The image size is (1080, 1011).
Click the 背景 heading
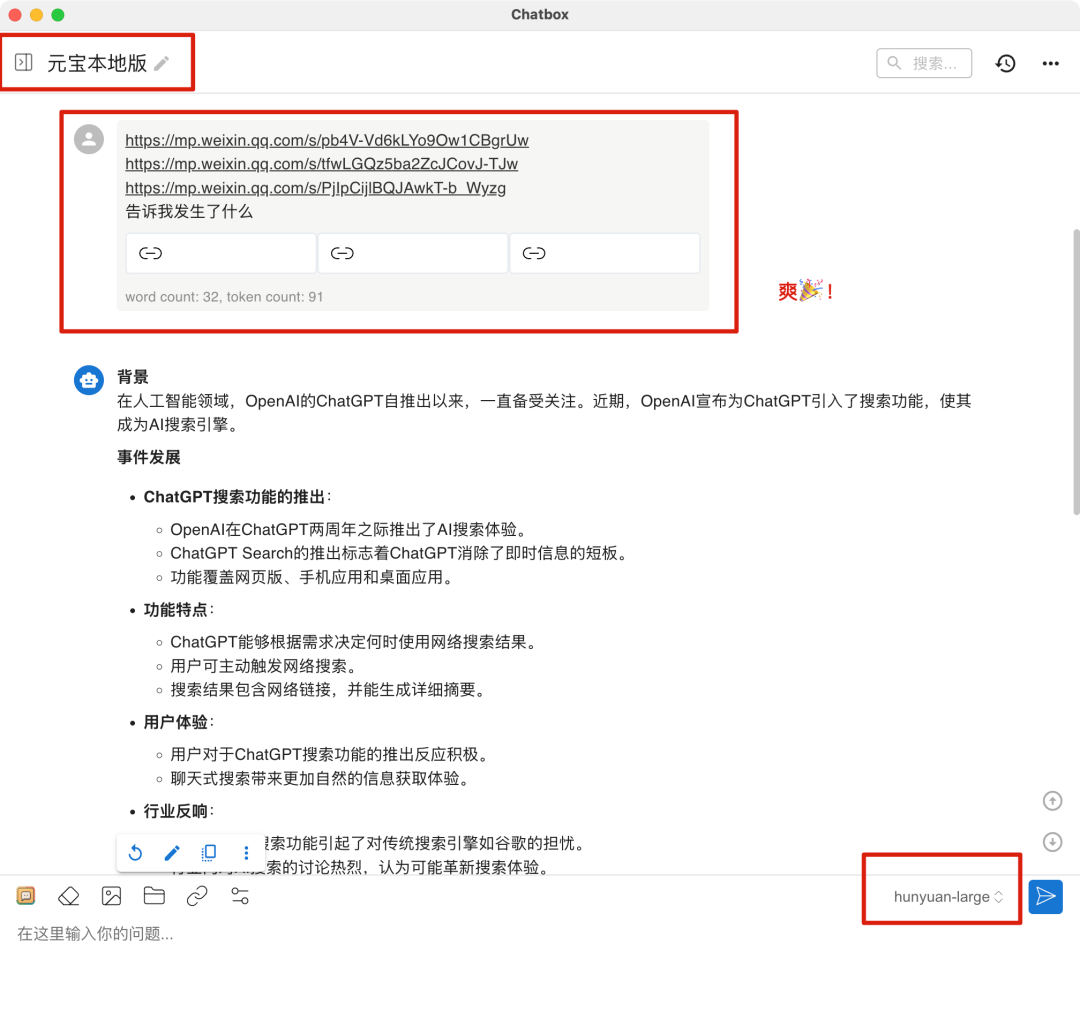pyautogui.click(x=132, y=377)
